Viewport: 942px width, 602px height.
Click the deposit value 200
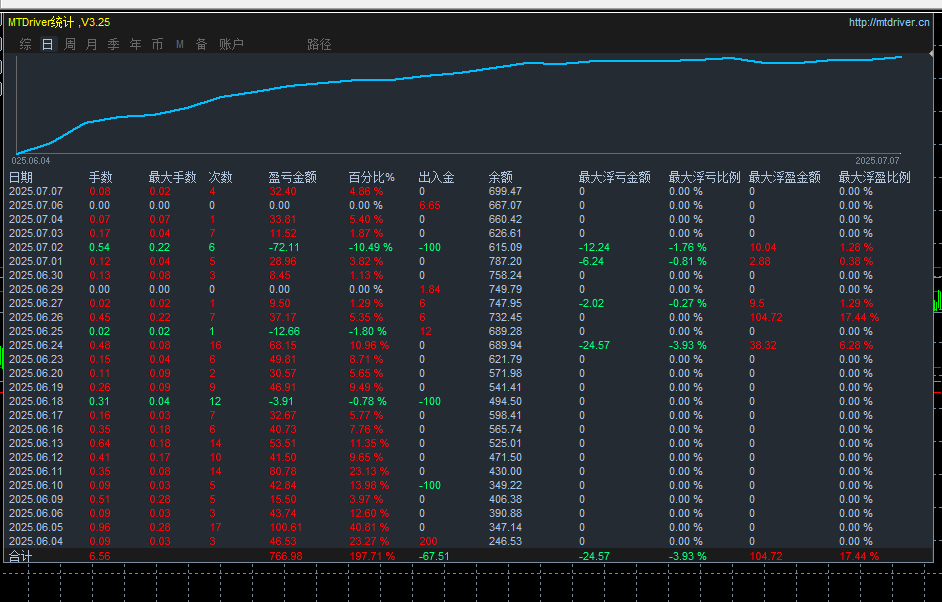(x=428, y=541)
